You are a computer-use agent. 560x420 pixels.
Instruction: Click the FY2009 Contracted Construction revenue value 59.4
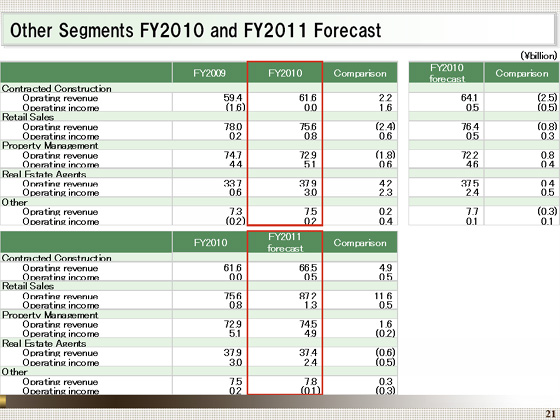click(x=233, y=98)
